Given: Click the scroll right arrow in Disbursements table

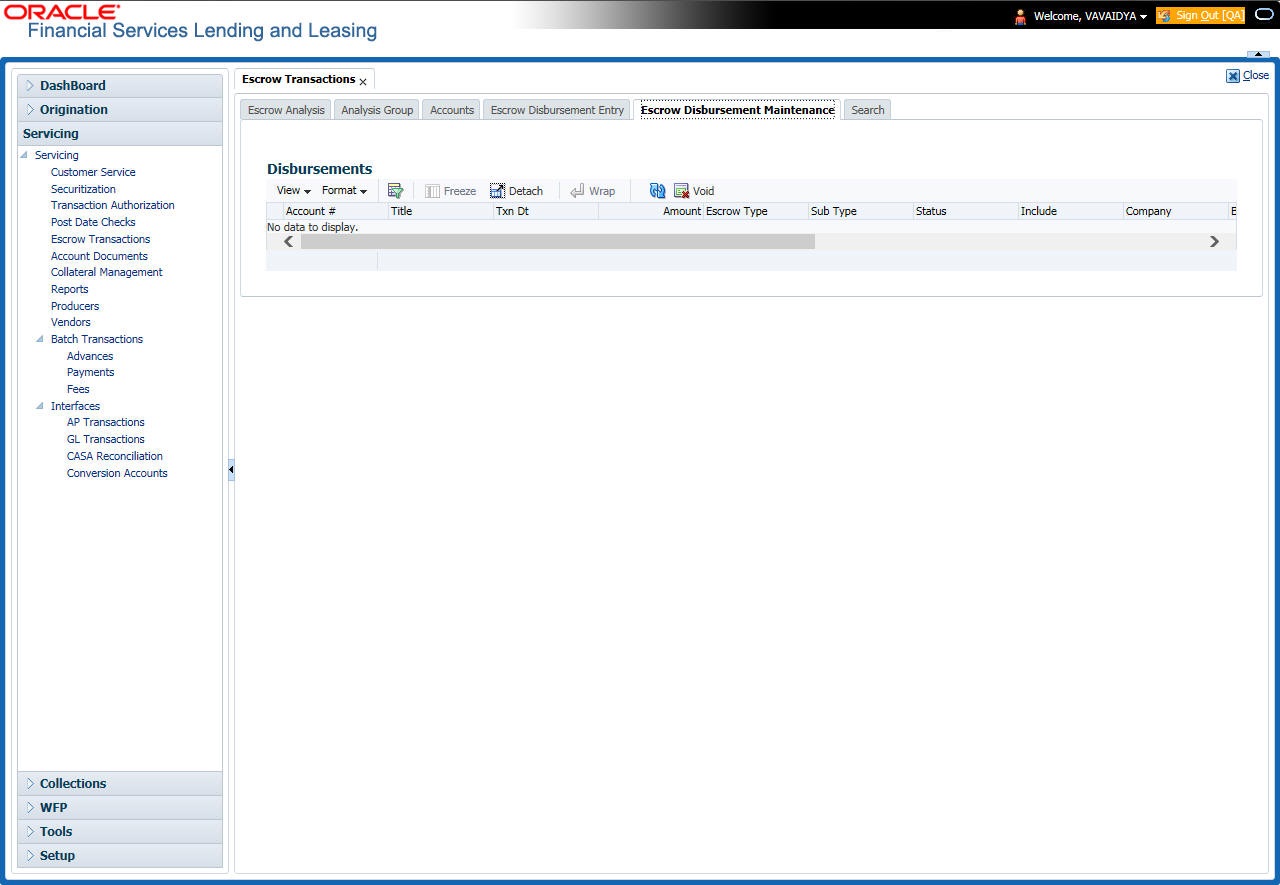Looking at the screenshot, I should pyautogui.click(x=1214, y=241).
